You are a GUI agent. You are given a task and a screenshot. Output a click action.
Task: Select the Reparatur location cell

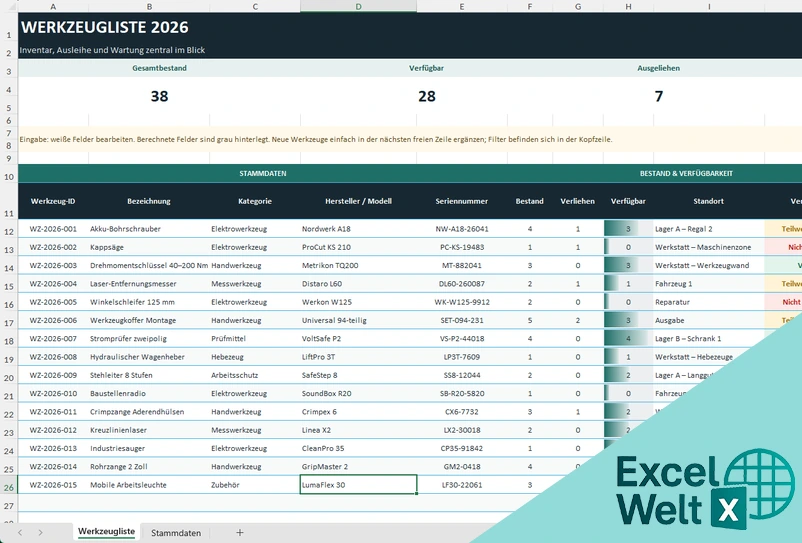point(708,302)
